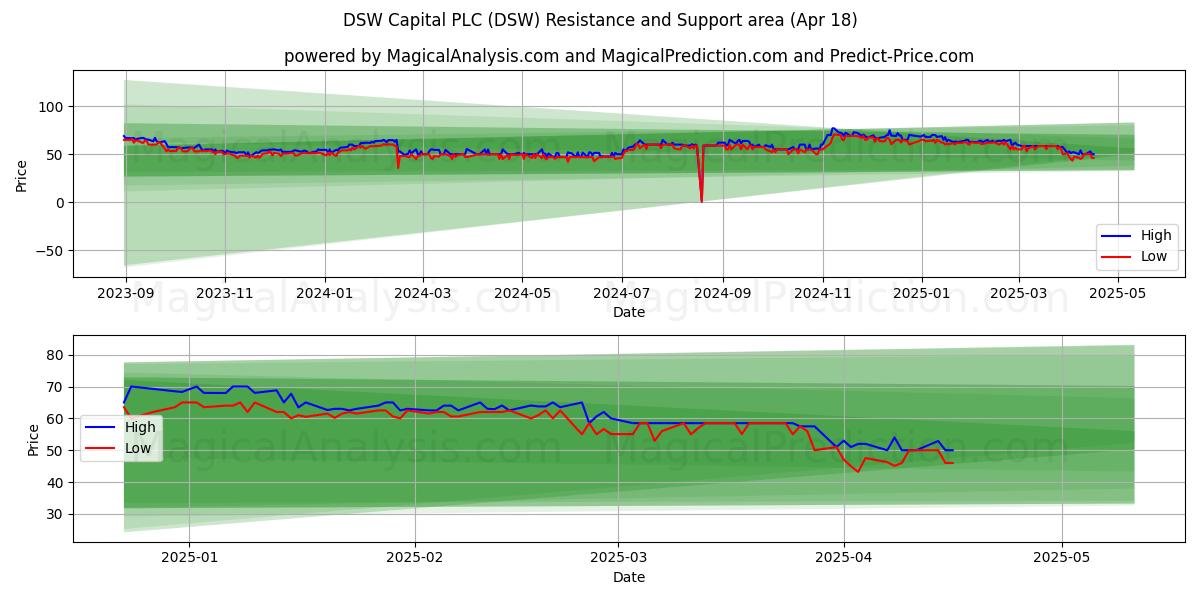
Task: Click the '100' price tick in top chart
Action: coord(52,107)
